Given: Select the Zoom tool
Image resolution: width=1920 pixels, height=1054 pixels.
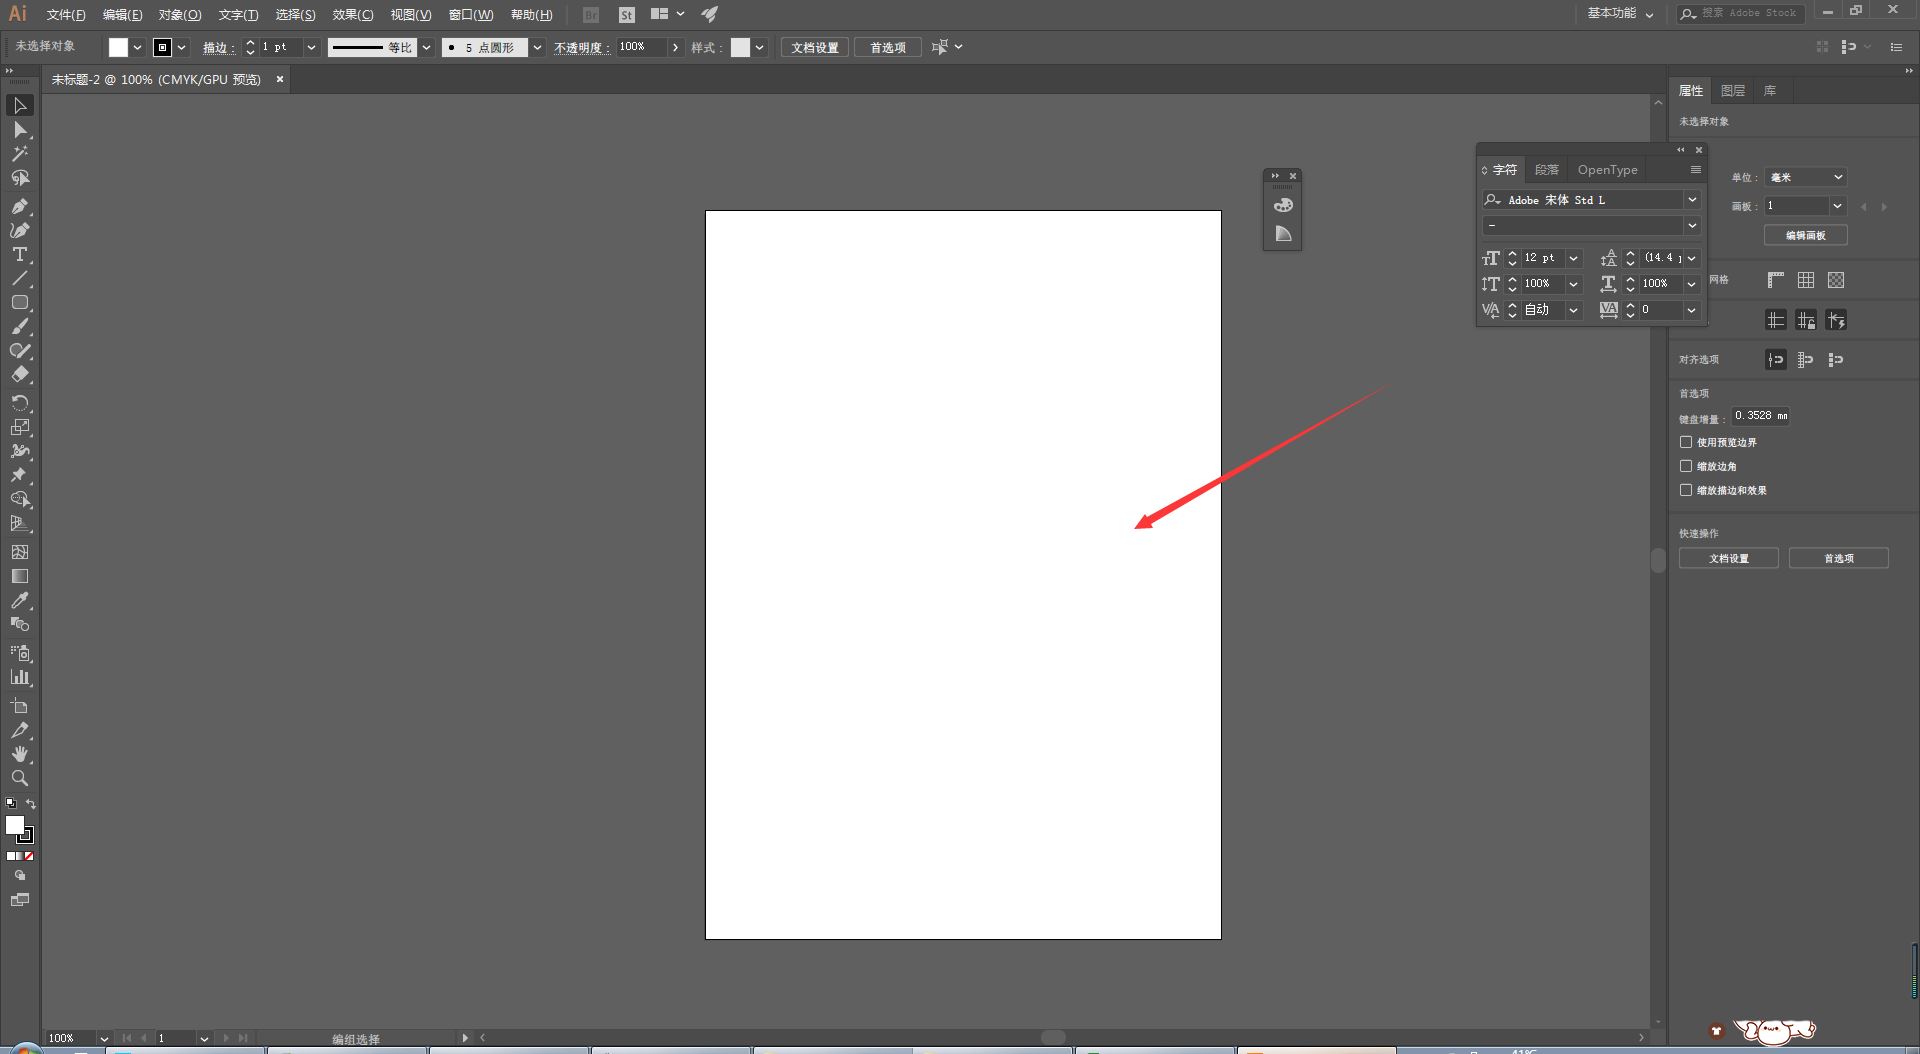Looking at the screenshot, I should [20, 778].
